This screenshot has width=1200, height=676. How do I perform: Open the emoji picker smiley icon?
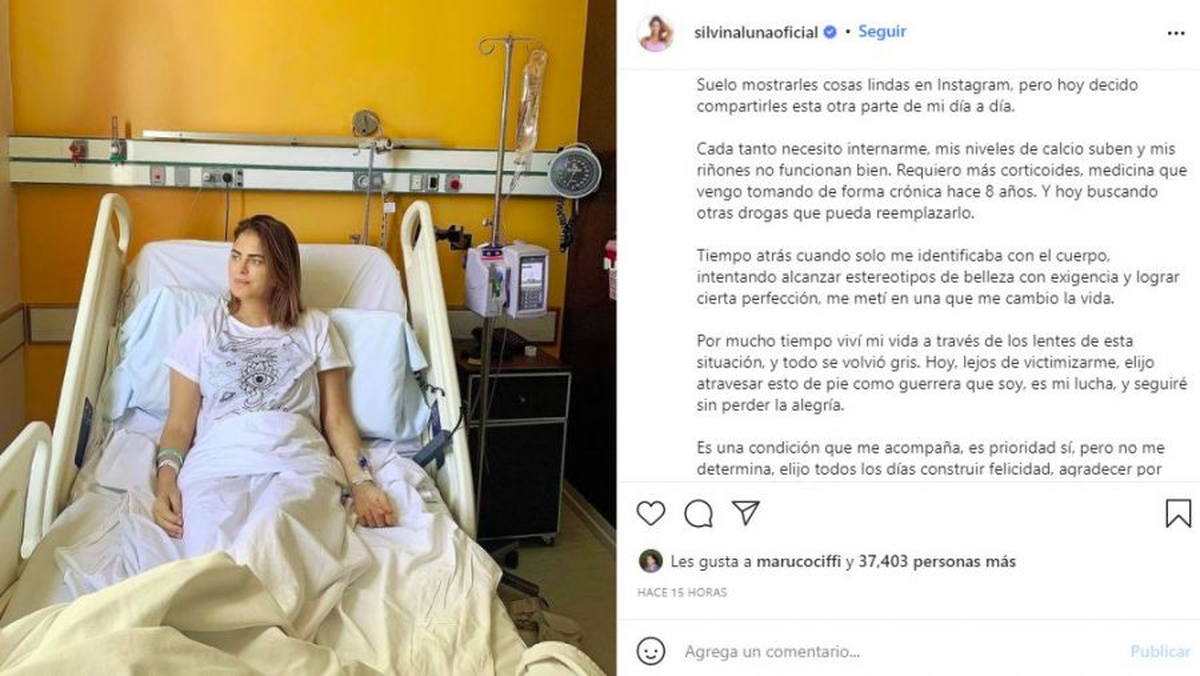pyautogui.click(x=651, y=651)
